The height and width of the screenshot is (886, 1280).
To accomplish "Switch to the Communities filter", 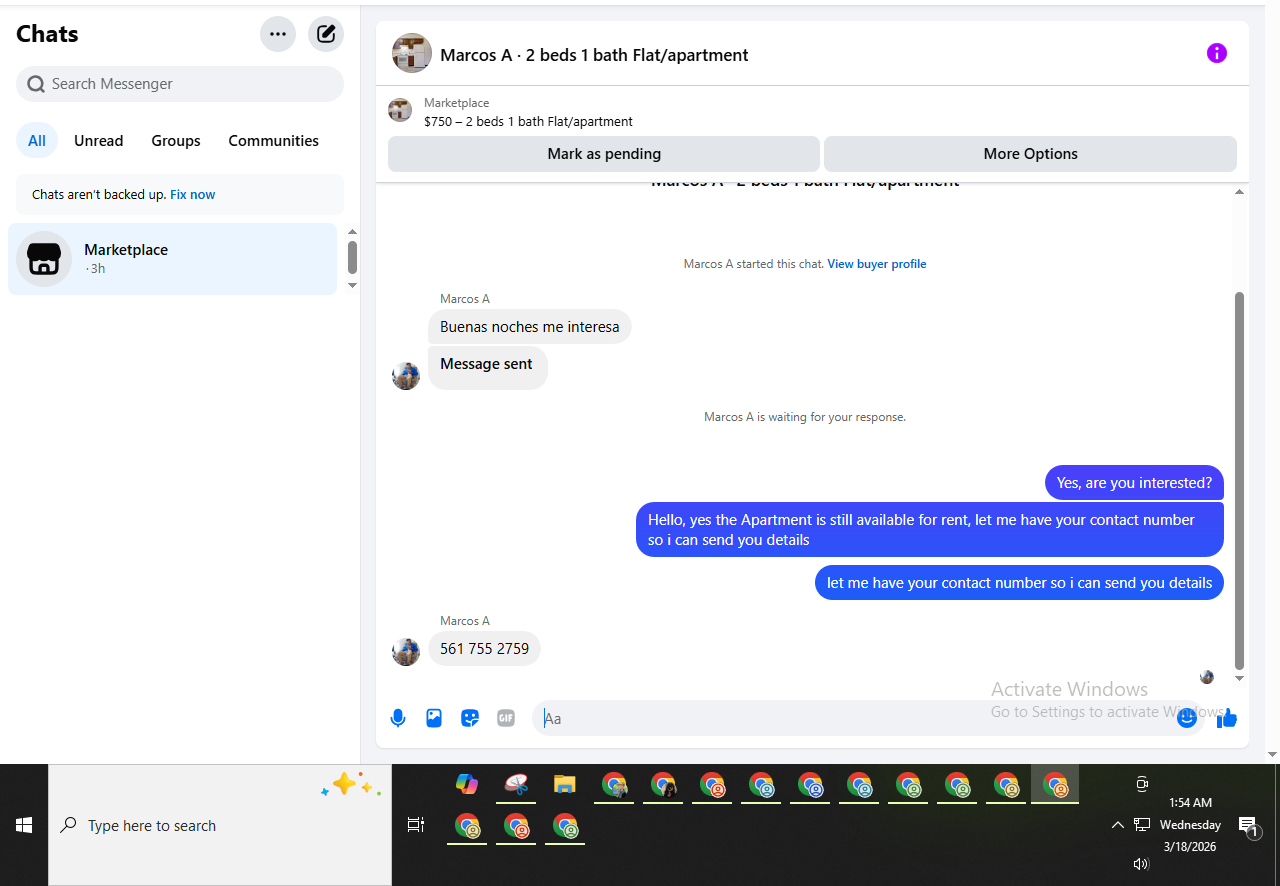I will (274, 141).
